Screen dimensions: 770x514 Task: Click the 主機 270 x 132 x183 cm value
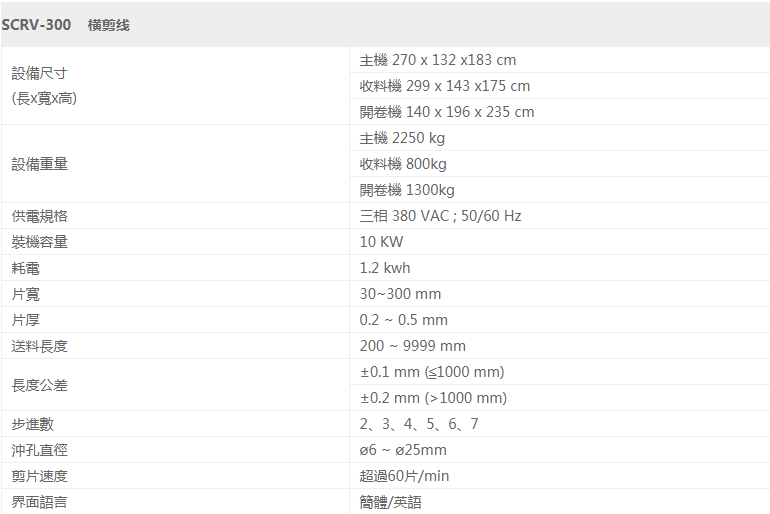tap(438, 60)
